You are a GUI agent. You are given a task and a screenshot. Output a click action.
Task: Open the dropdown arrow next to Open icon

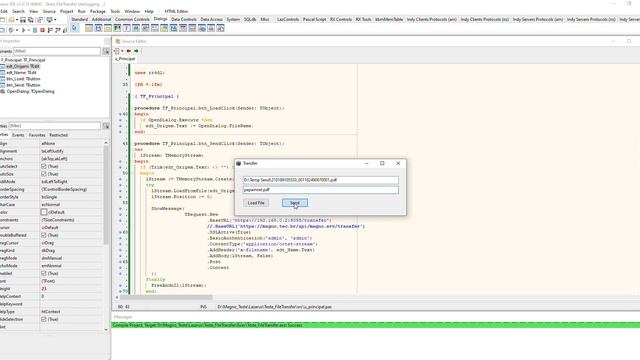point(17,20)
